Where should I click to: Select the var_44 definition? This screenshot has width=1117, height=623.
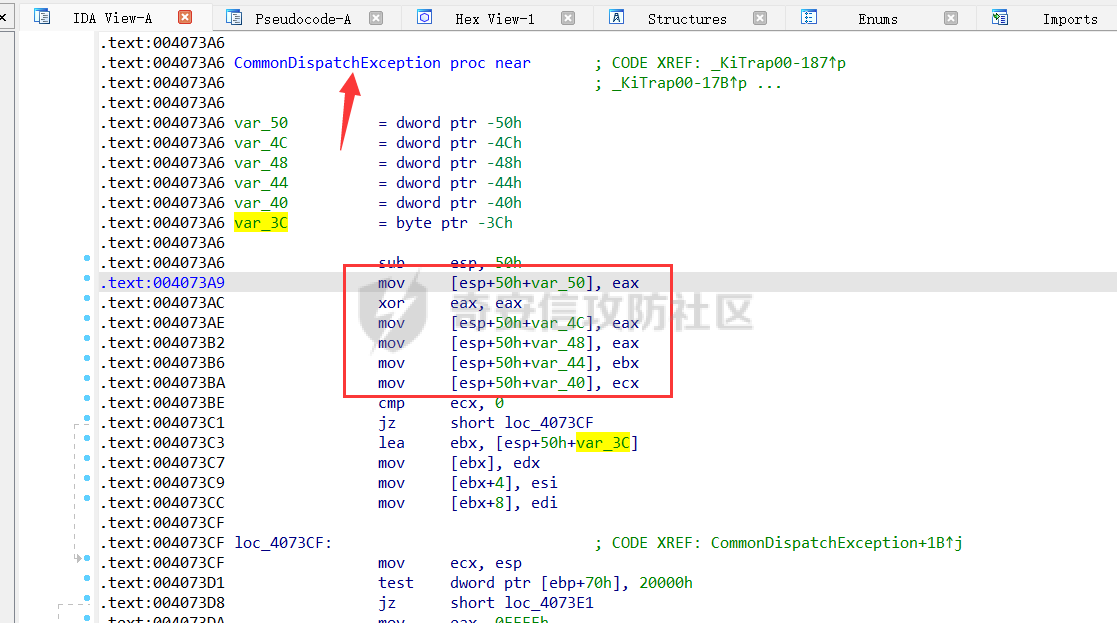261,182
